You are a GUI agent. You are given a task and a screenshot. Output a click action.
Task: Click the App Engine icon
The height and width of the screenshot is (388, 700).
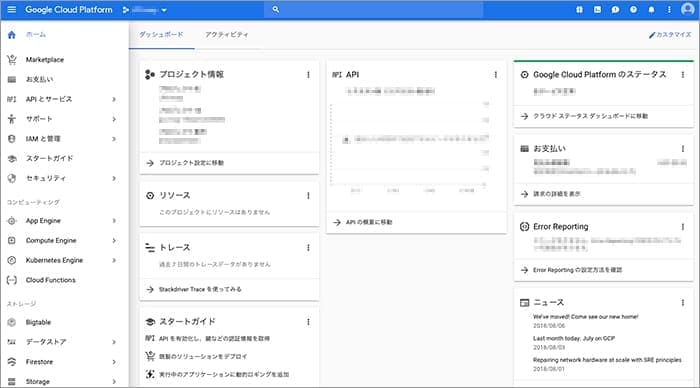click(12, 221)
